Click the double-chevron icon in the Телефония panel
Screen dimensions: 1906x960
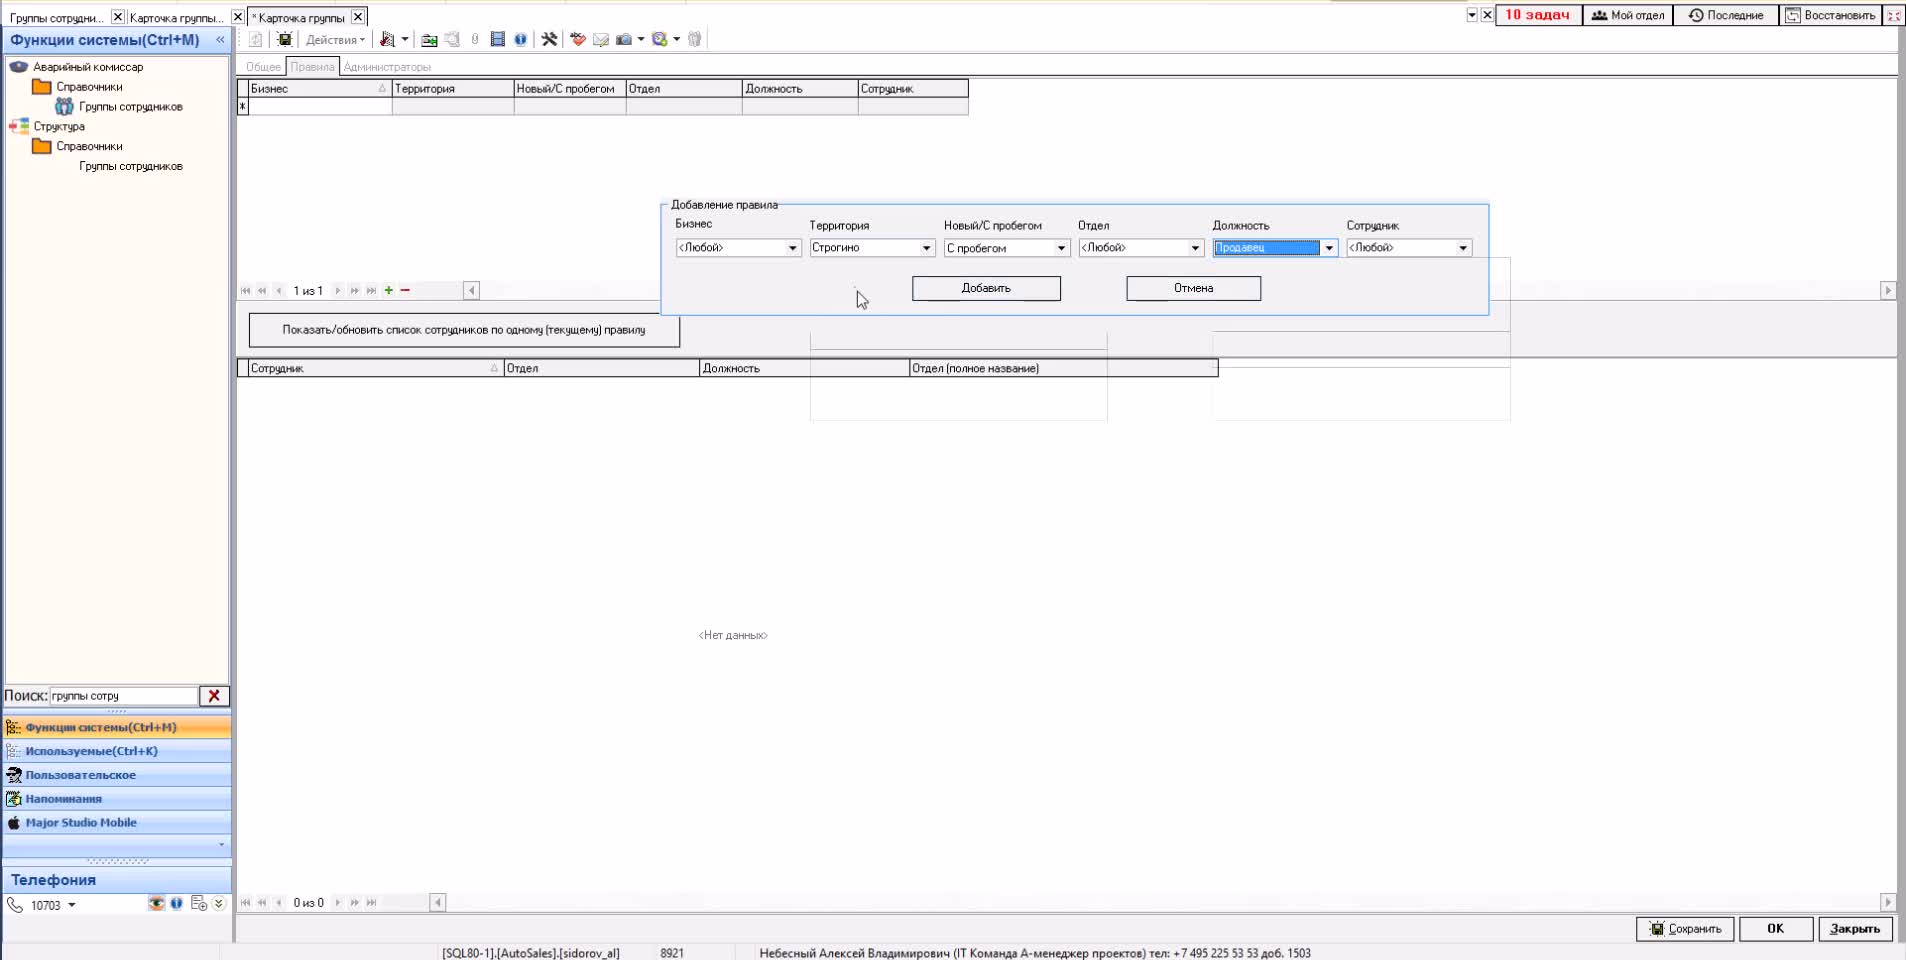pyautogui.click(x=219, y=903)
